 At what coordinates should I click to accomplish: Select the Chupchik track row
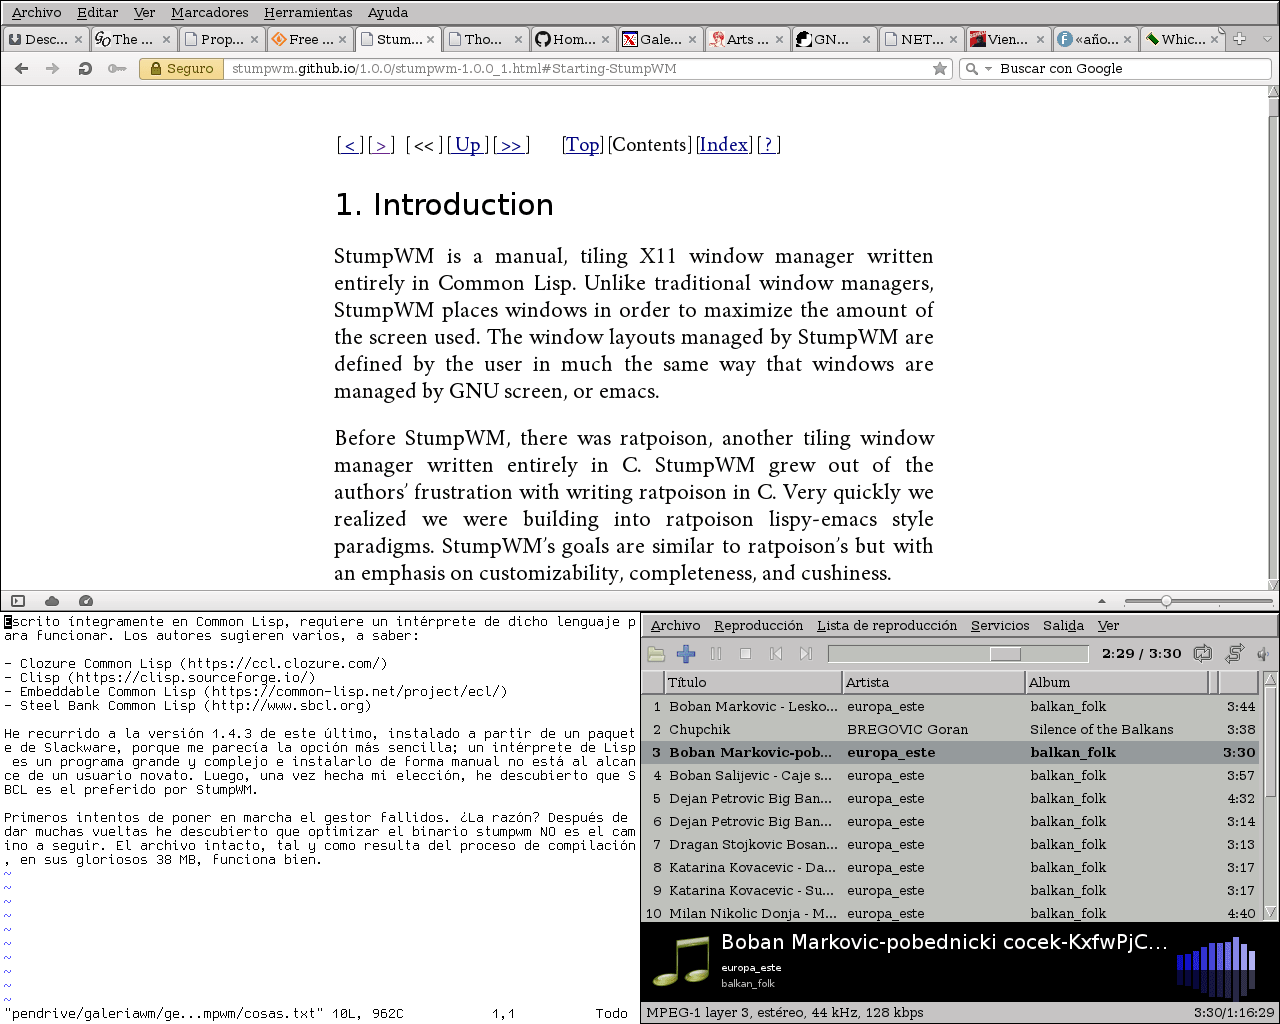(952, 730)
